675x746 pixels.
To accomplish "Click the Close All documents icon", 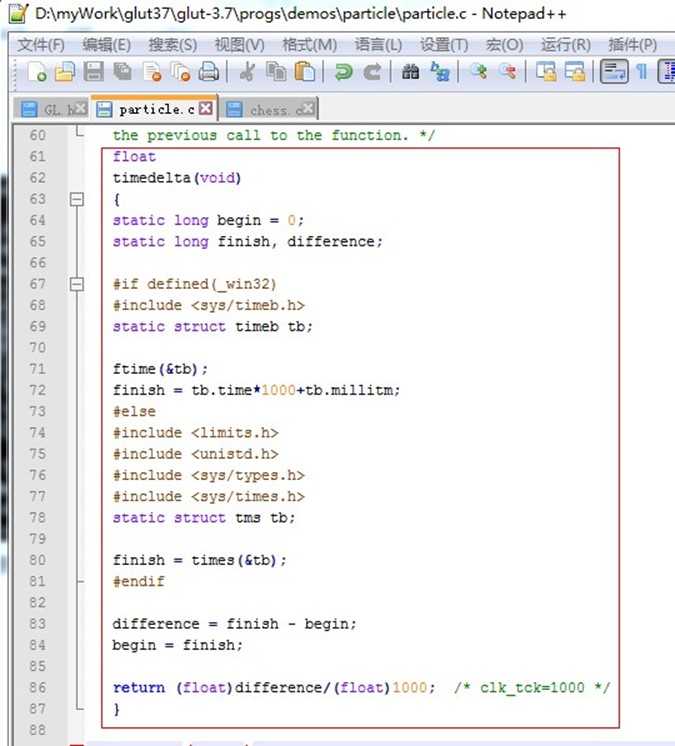I will coord(180,72).
